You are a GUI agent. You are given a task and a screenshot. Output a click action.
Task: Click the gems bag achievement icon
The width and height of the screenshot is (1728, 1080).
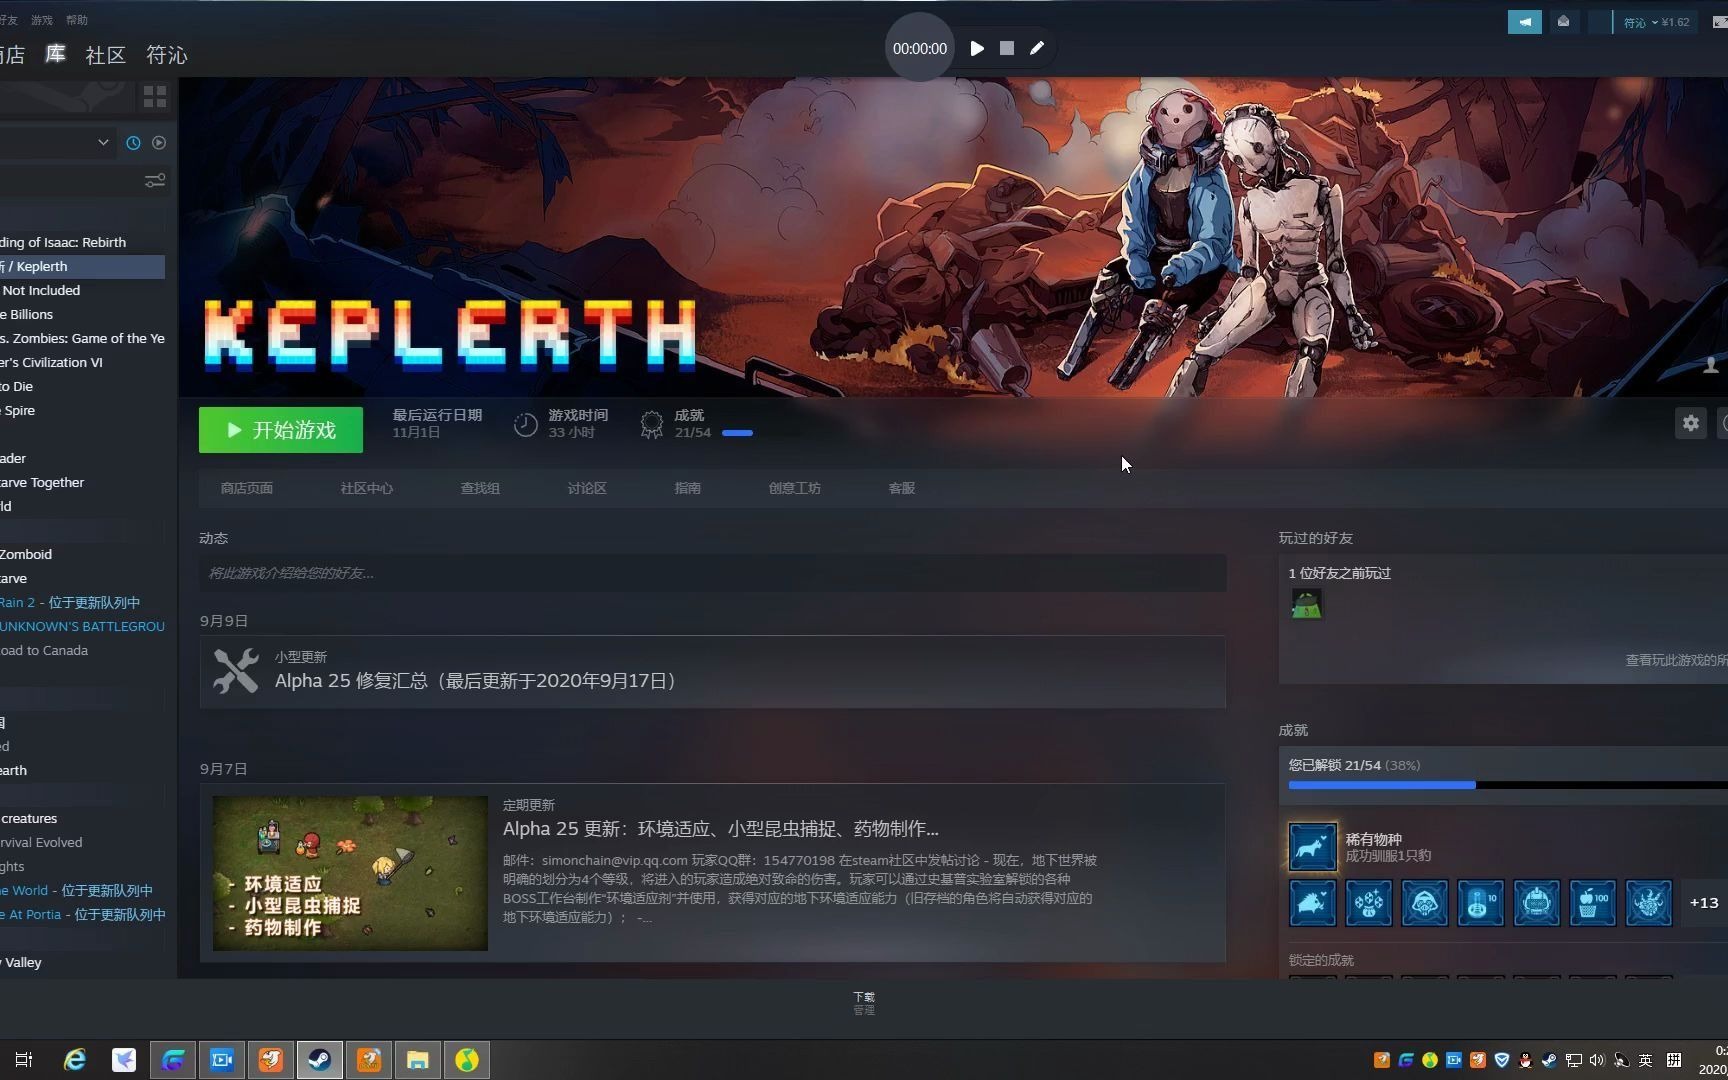(x=1369, y=903)
